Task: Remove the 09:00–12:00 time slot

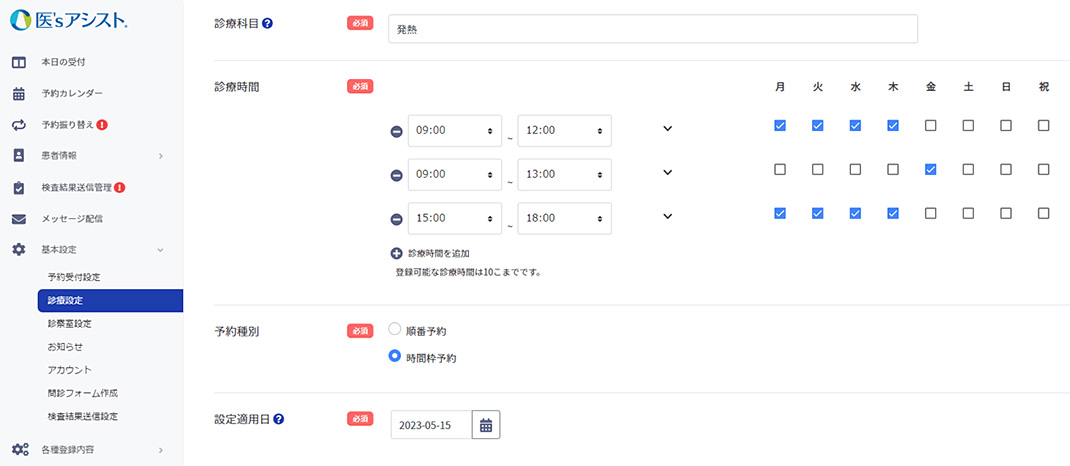Action: 396,132
